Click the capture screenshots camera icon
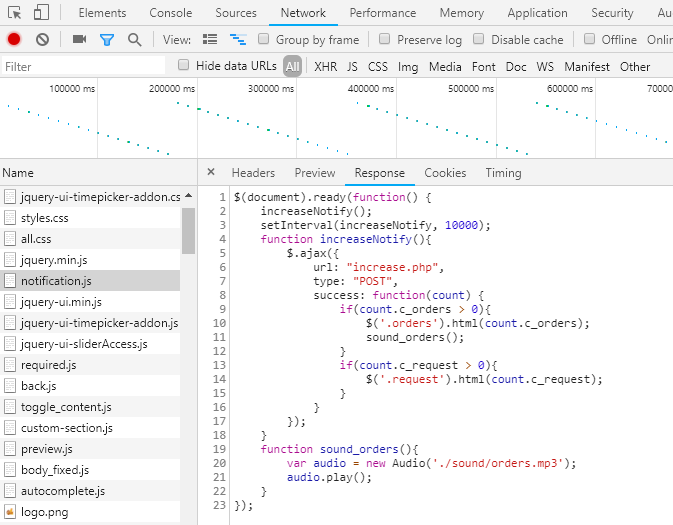The height and width of the screenshot is (525, 673). click(x=79, y=39)
